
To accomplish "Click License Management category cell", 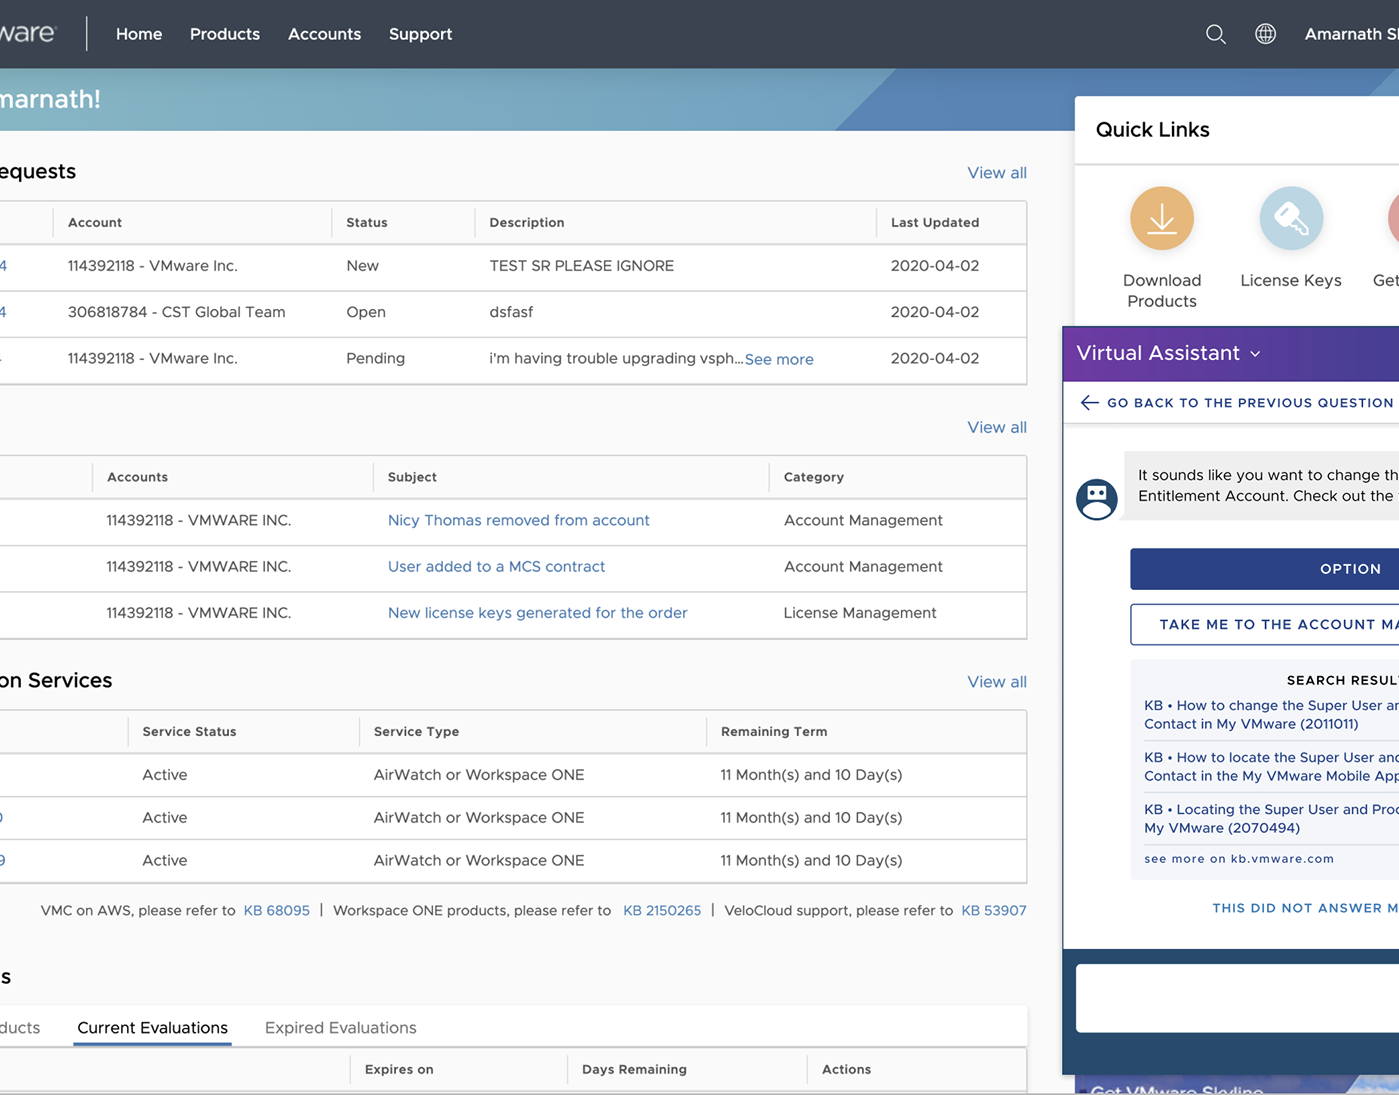I will coord(860,613).
